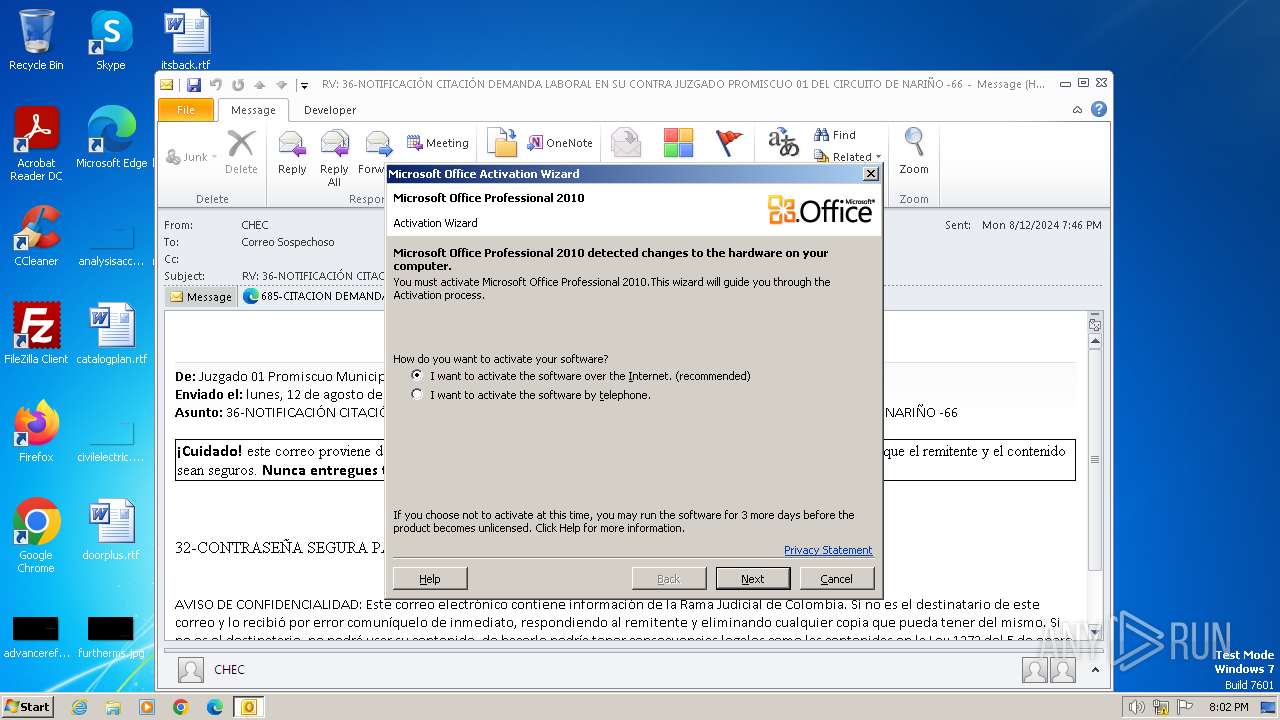Screen dimensions: 1280x720
Task: Open CCleaner desktop shortcut
Action: coord(36,236)
